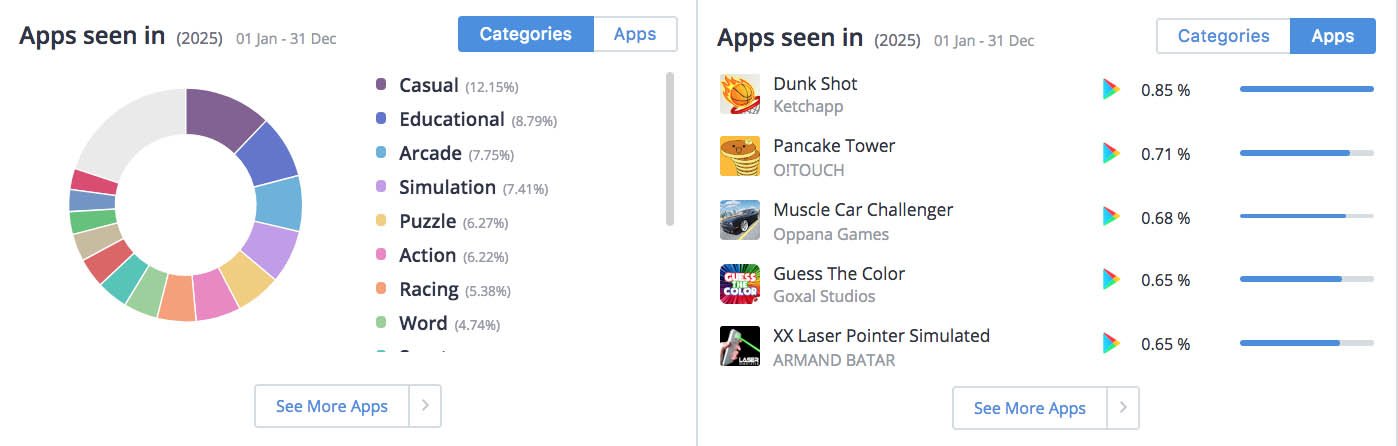The width and height of the screenshot is (1398, 446).
Task: Open the Dunk Shot app icon
Action: pos(739,94)
